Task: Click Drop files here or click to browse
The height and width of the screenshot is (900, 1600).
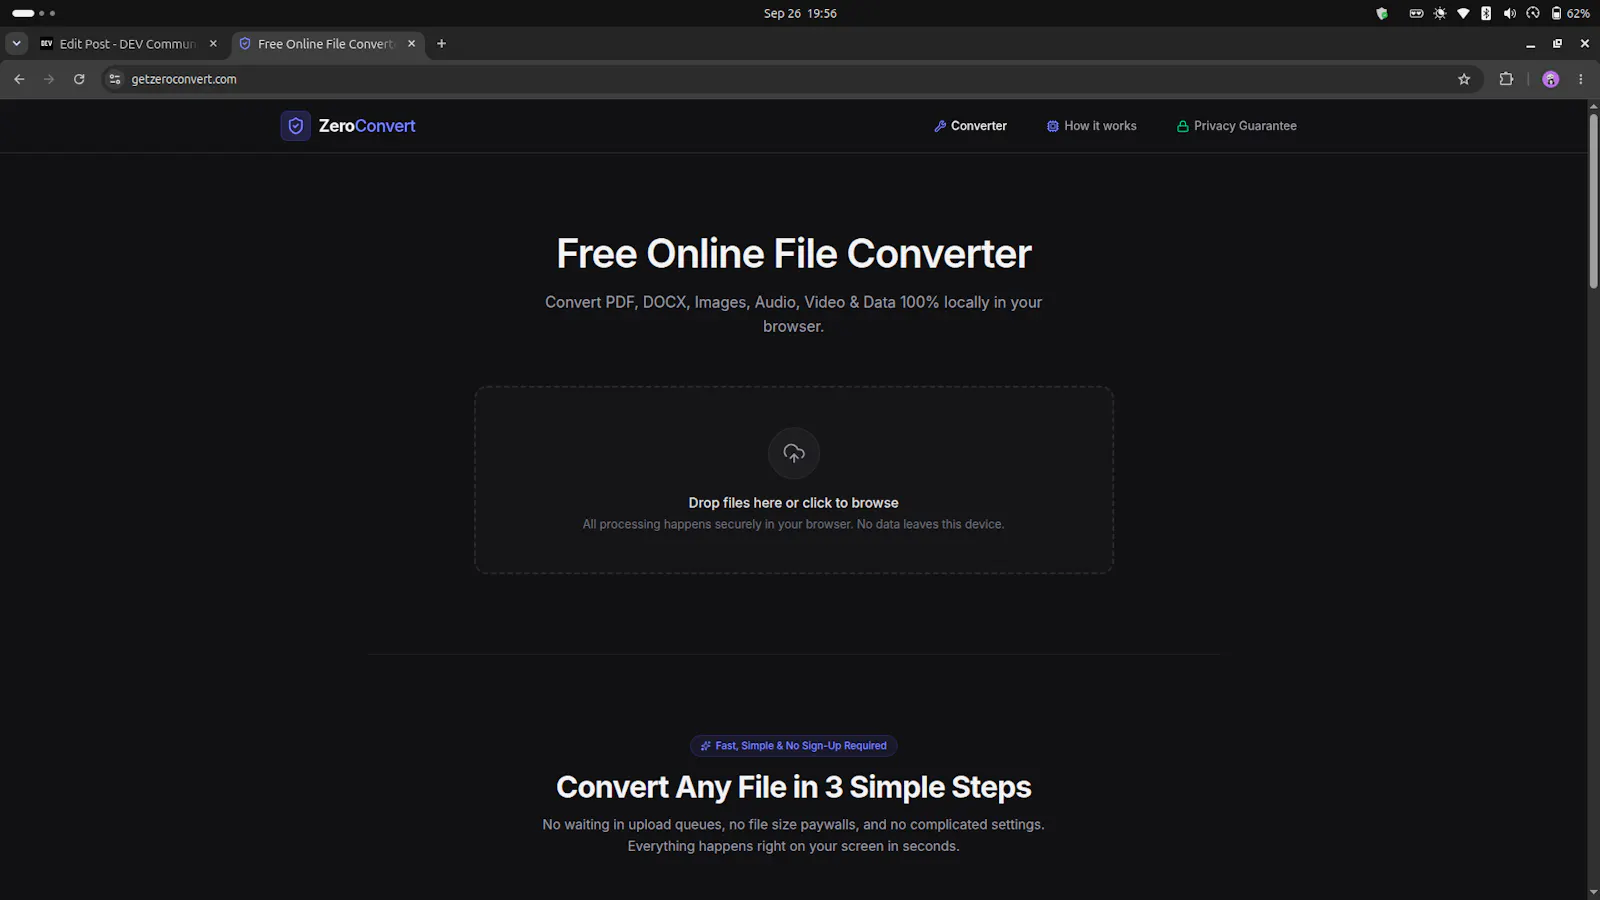Action: click(794, 503)
